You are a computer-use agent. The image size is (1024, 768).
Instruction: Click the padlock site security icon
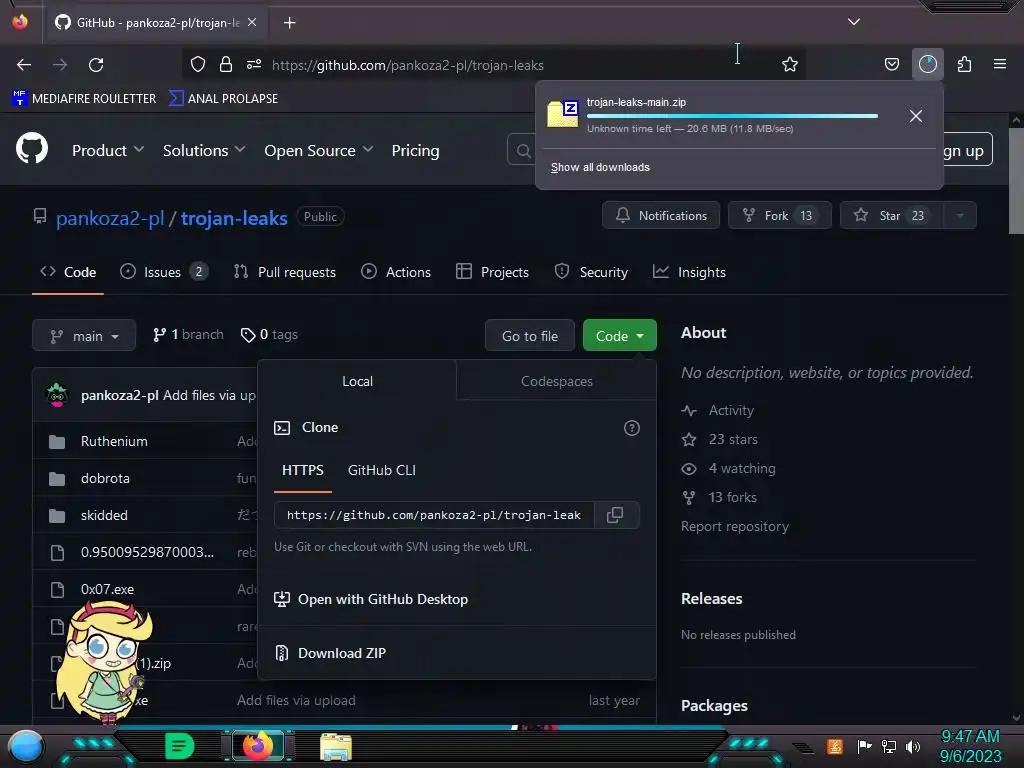(x=226, y=64)
